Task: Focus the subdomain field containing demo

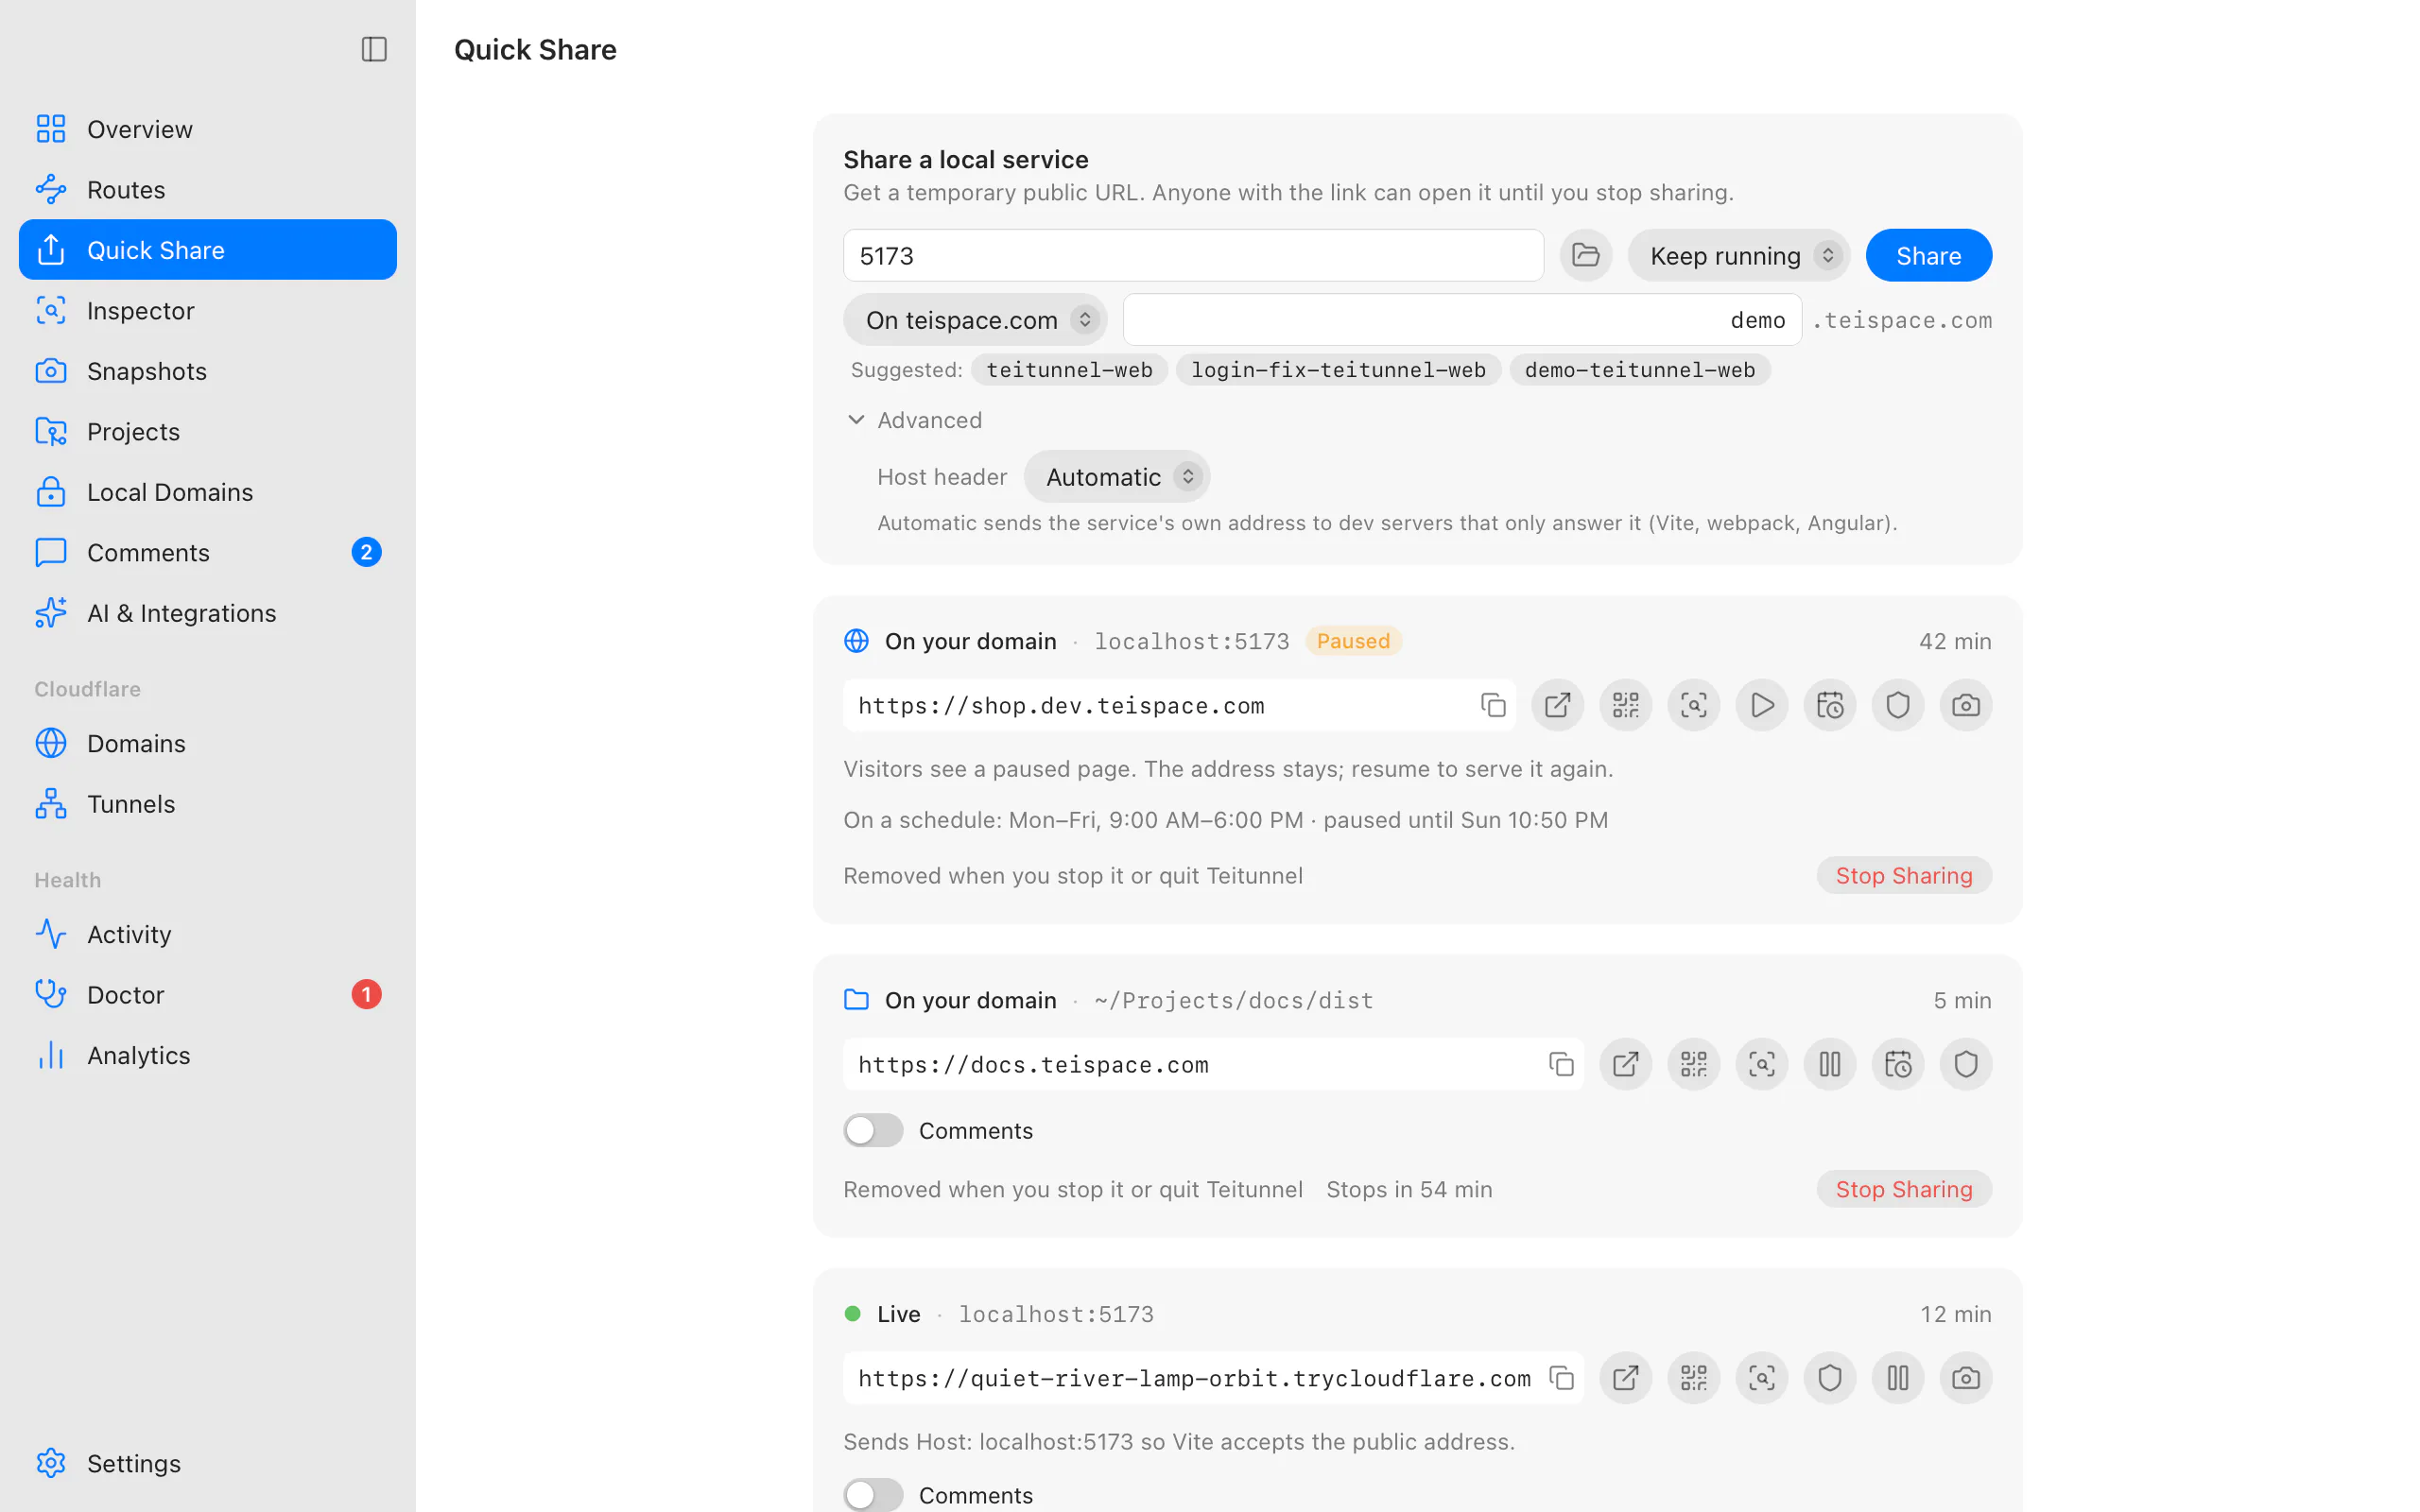Action: pyautogui.click(x=1461, y=320)
